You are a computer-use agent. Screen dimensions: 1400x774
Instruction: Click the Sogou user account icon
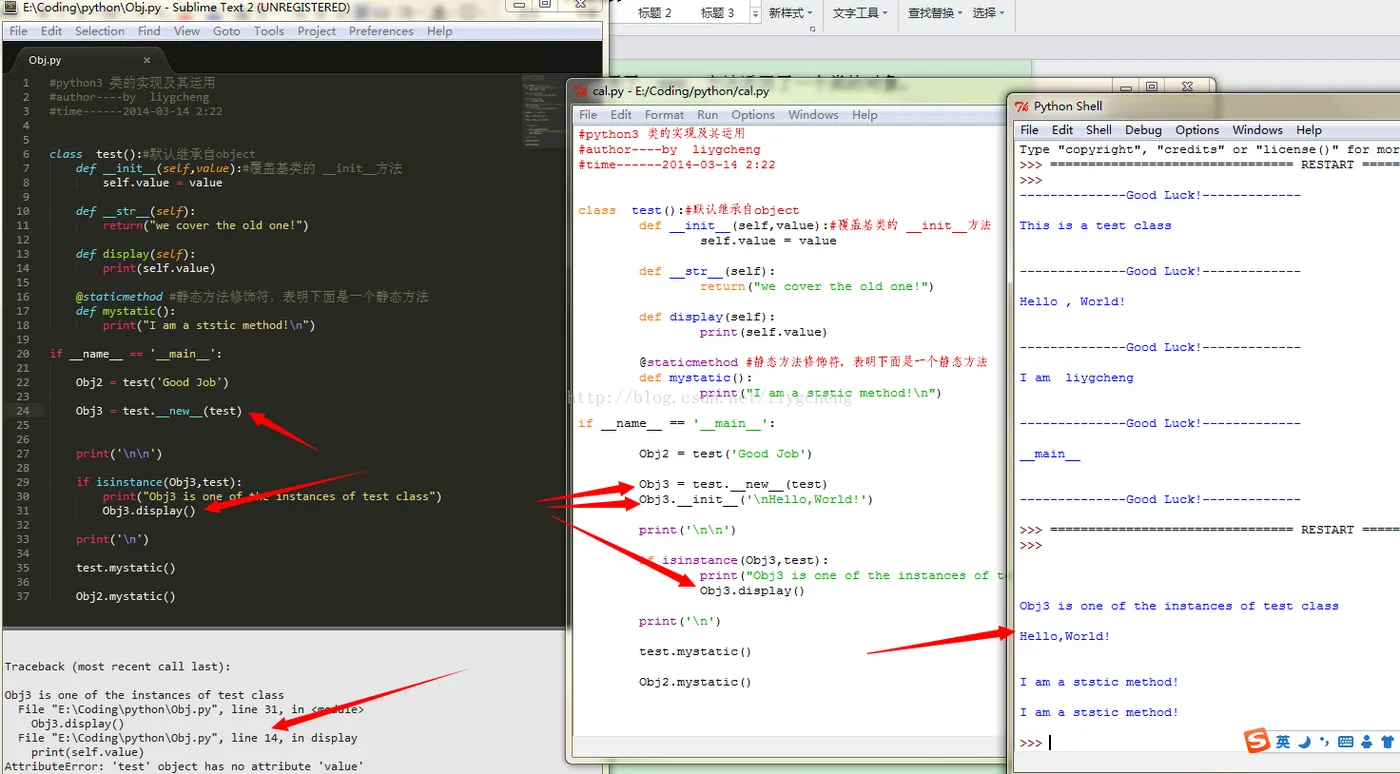point(1366,742)
